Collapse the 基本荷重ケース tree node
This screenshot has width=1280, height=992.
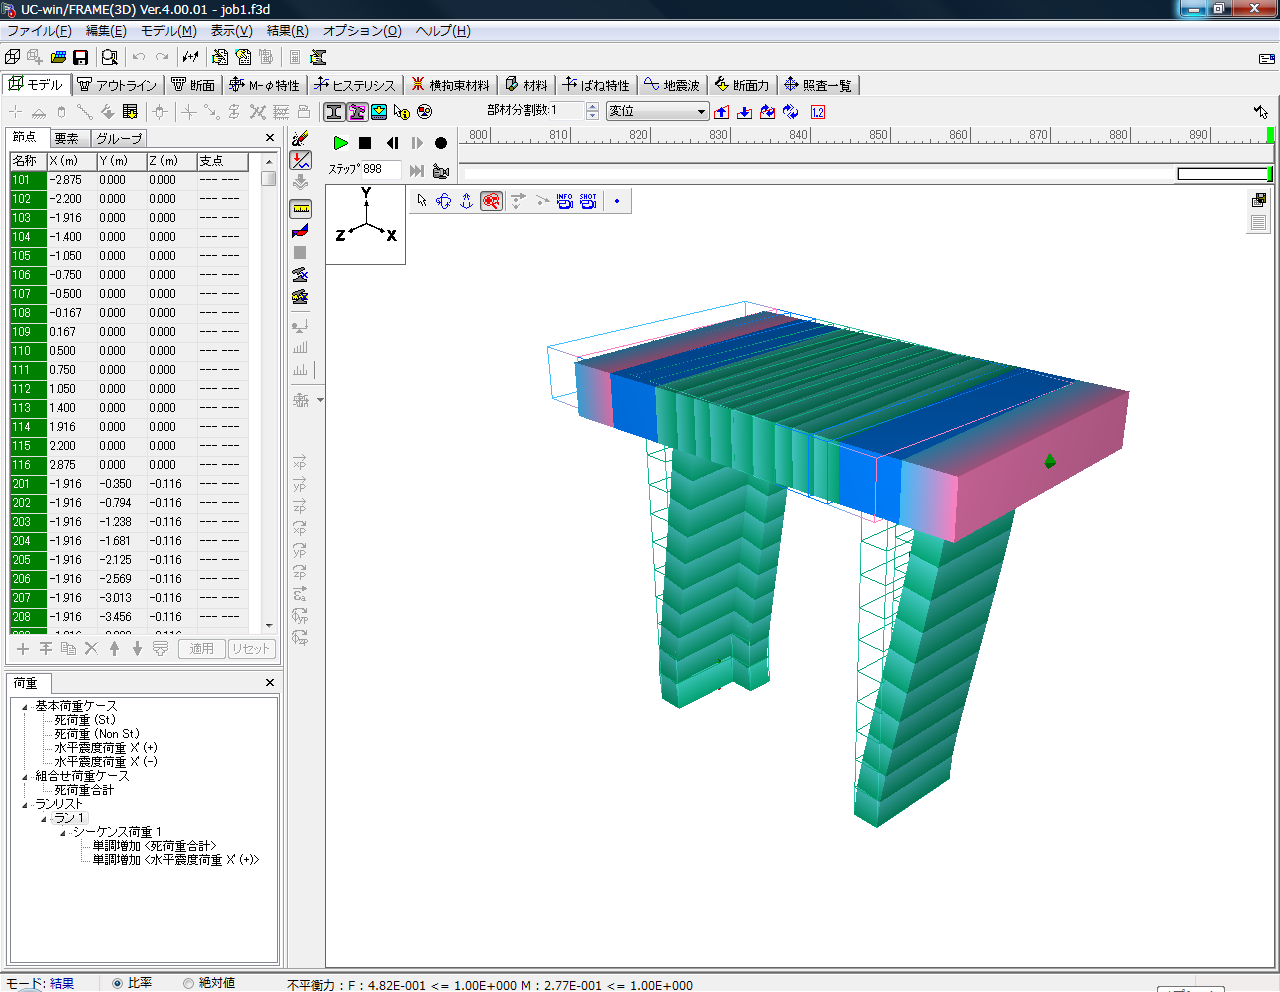click(25, 707)
